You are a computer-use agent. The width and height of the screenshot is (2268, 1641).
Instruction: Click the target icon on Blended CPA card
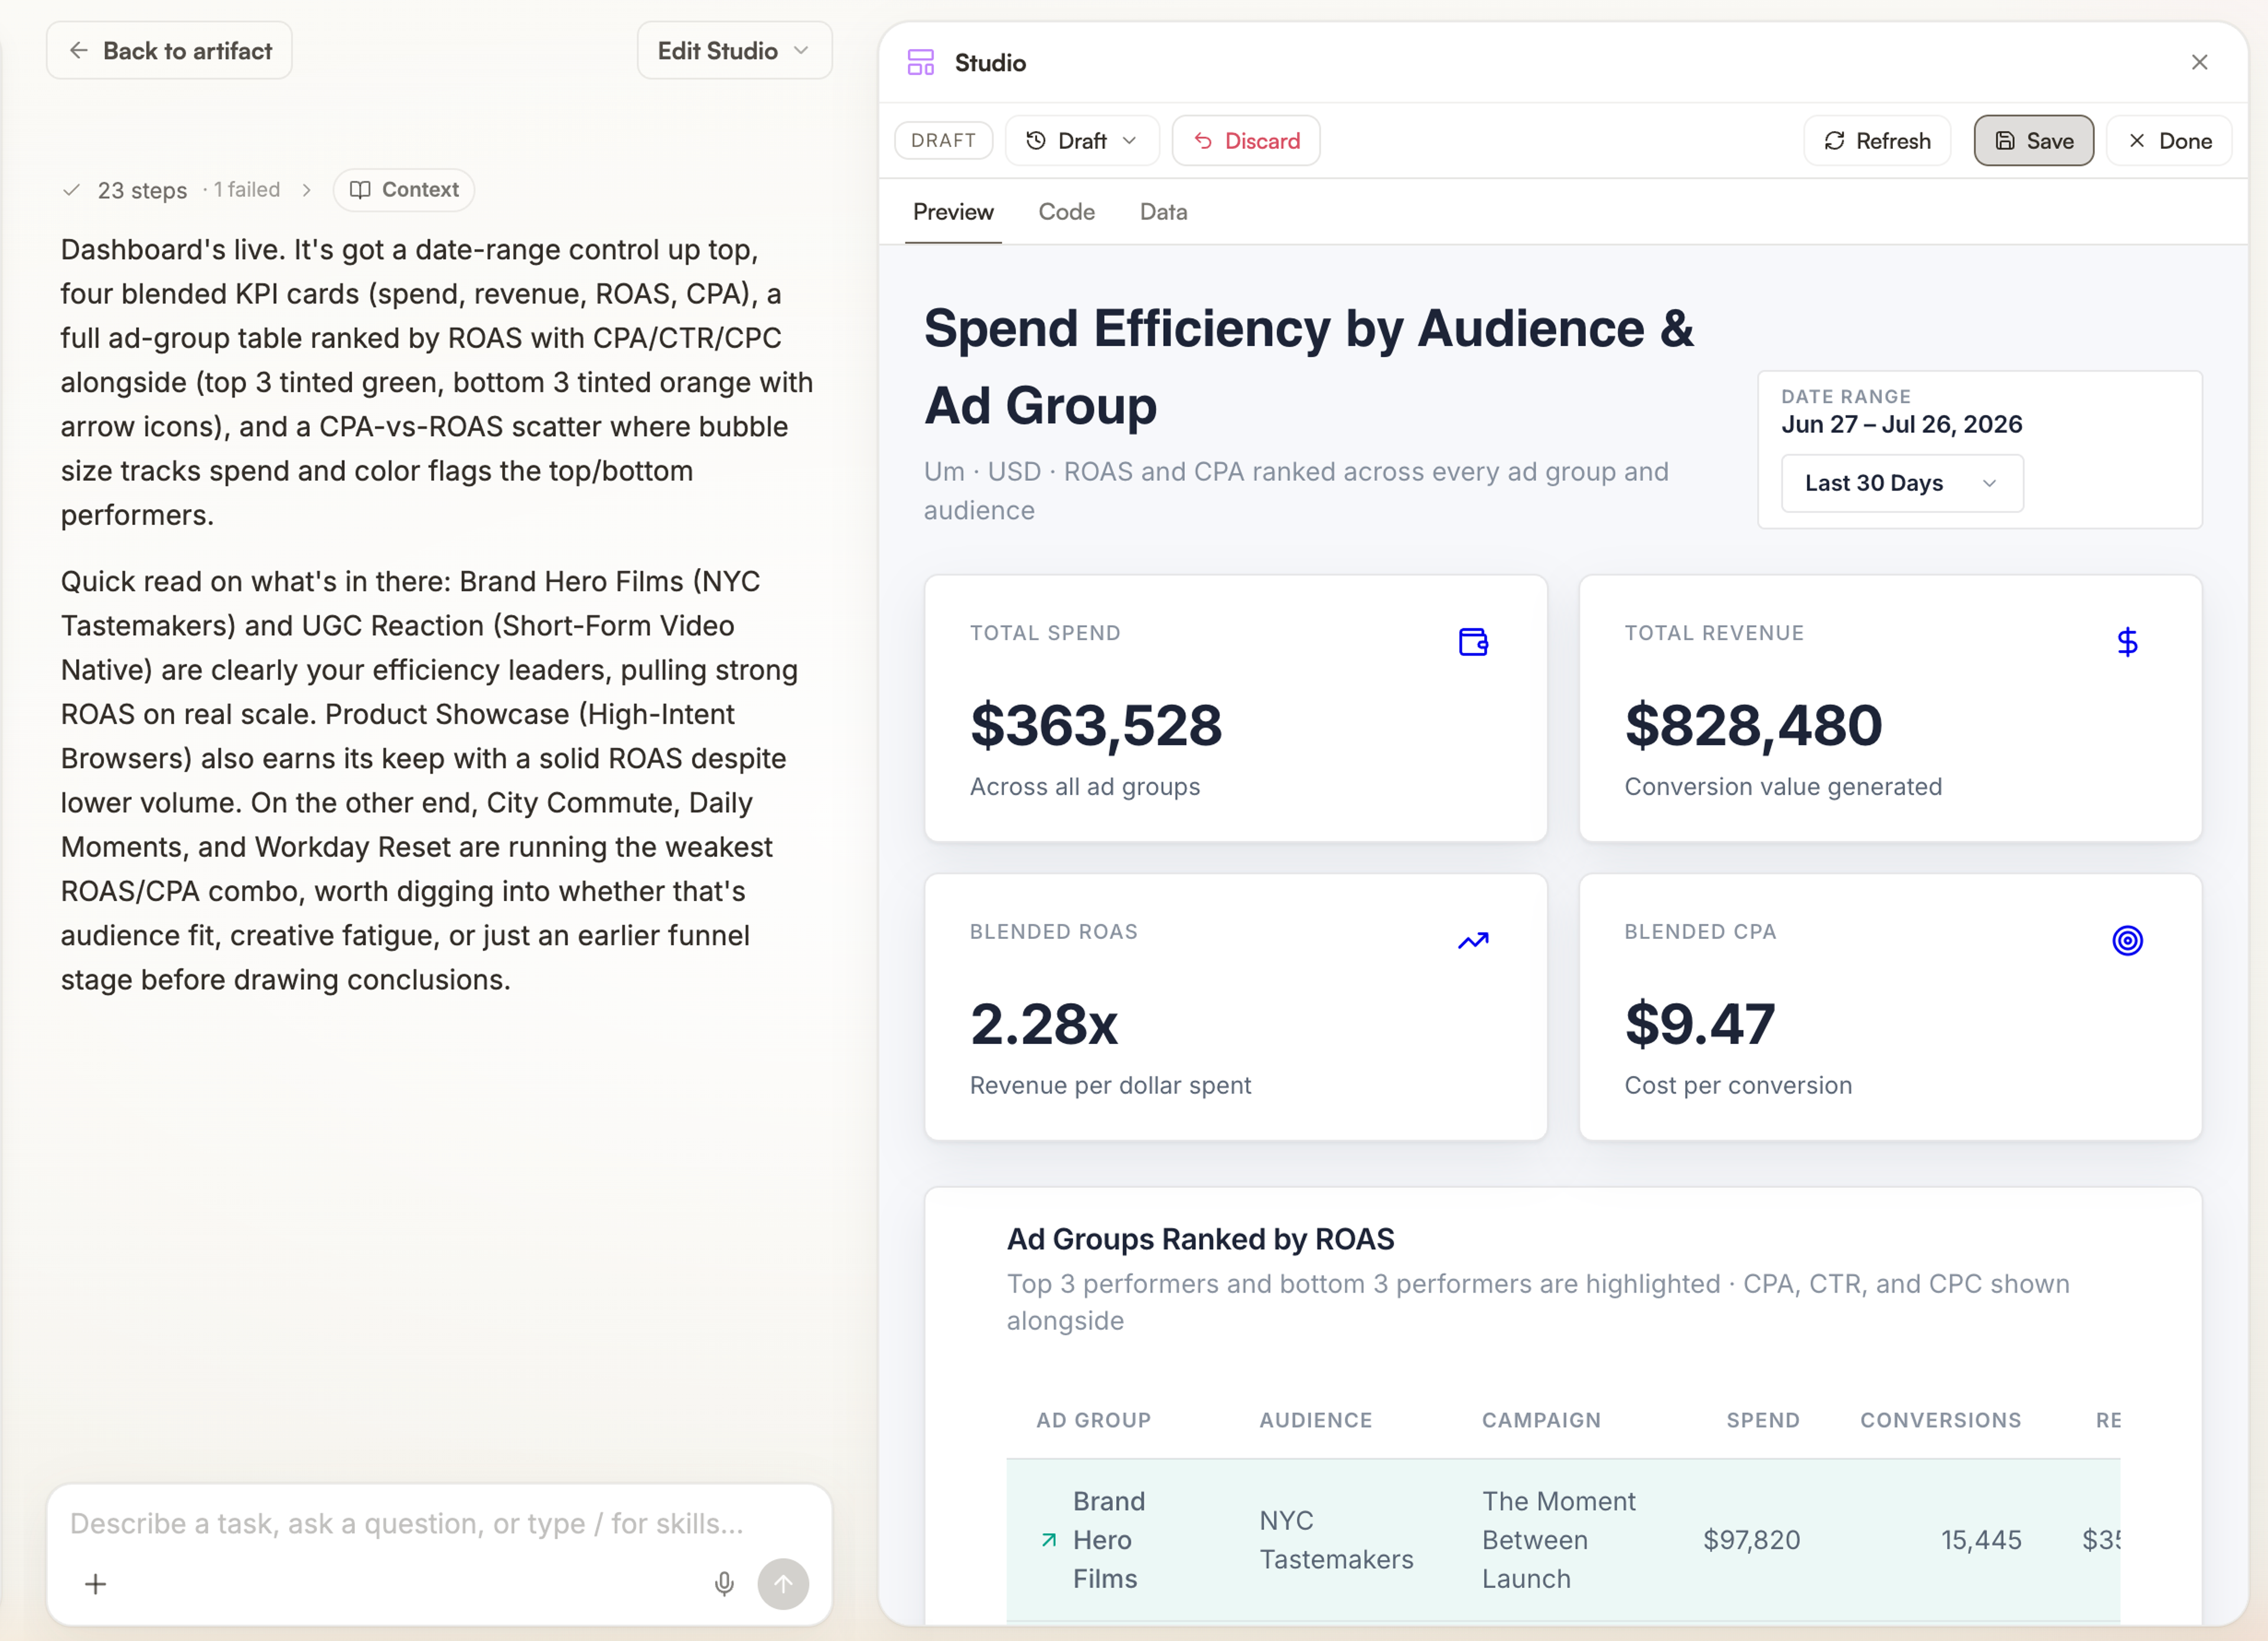coord(2127,940)
